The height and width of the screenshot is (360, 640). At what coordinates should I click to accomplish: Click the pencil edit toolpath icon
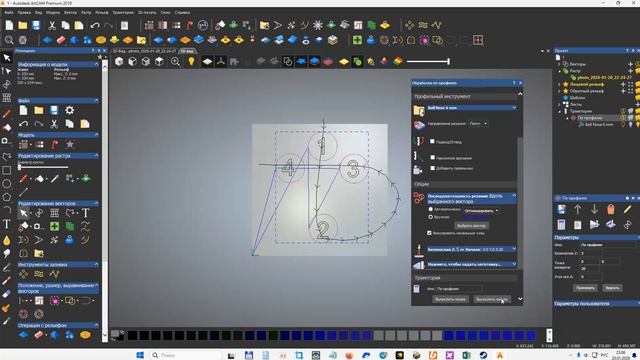click(627, 209)
